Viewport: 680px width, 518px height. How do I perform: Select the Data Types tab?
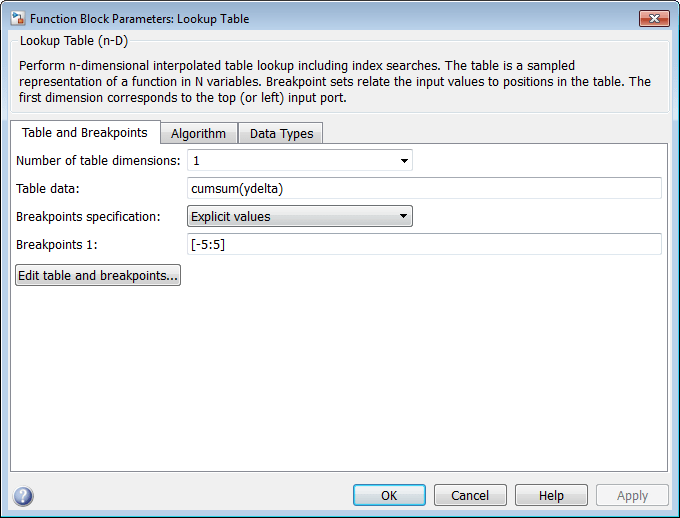281,134
